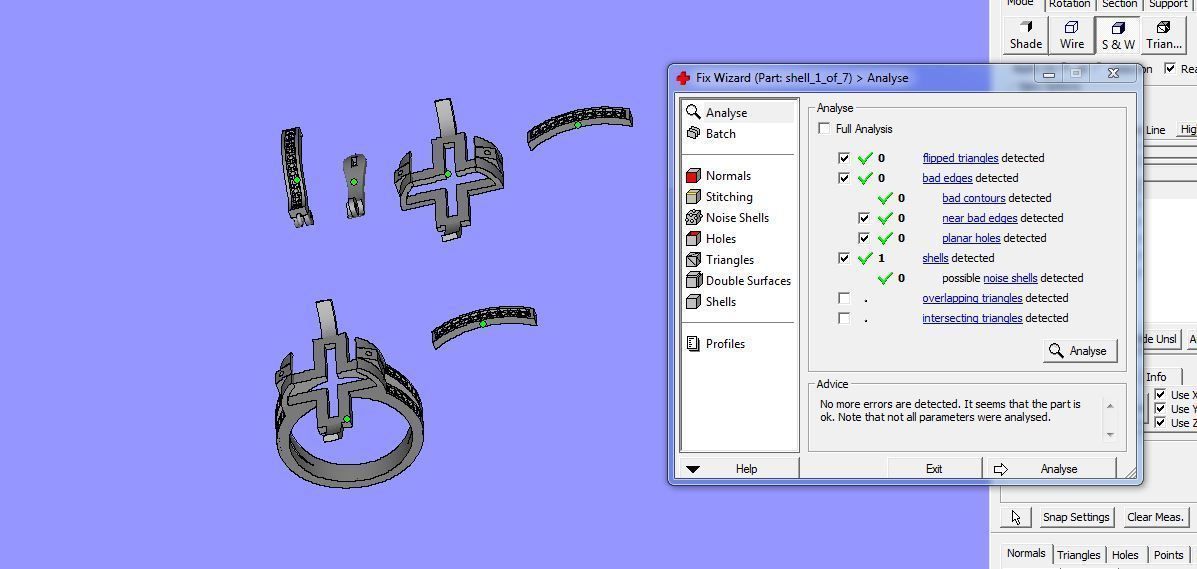The height and width of the screenshot is (569, 1197).
Task: Toggle the shells detected checkbox
Action: coord(844,257)
